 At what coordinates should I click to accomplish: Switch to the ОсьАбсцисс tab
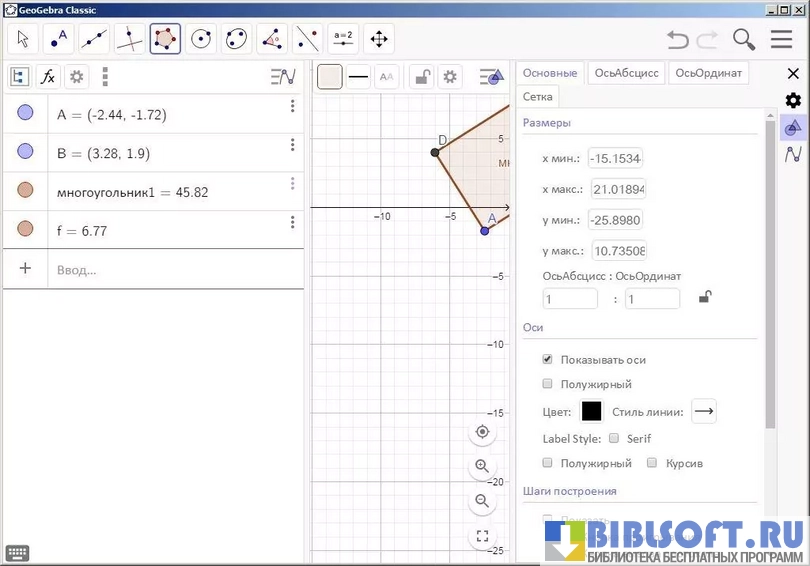(x=626, y=73)
